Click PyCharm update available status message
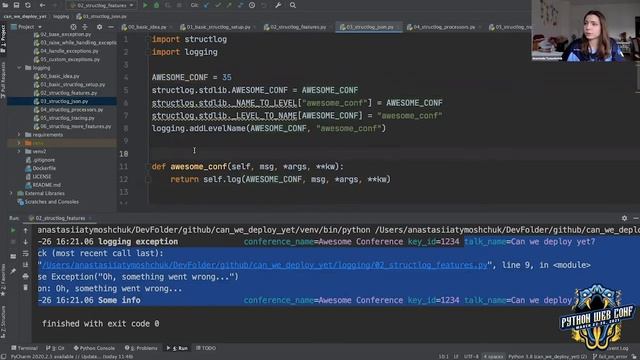Screen dimensions: 640x360 [72, 357]
